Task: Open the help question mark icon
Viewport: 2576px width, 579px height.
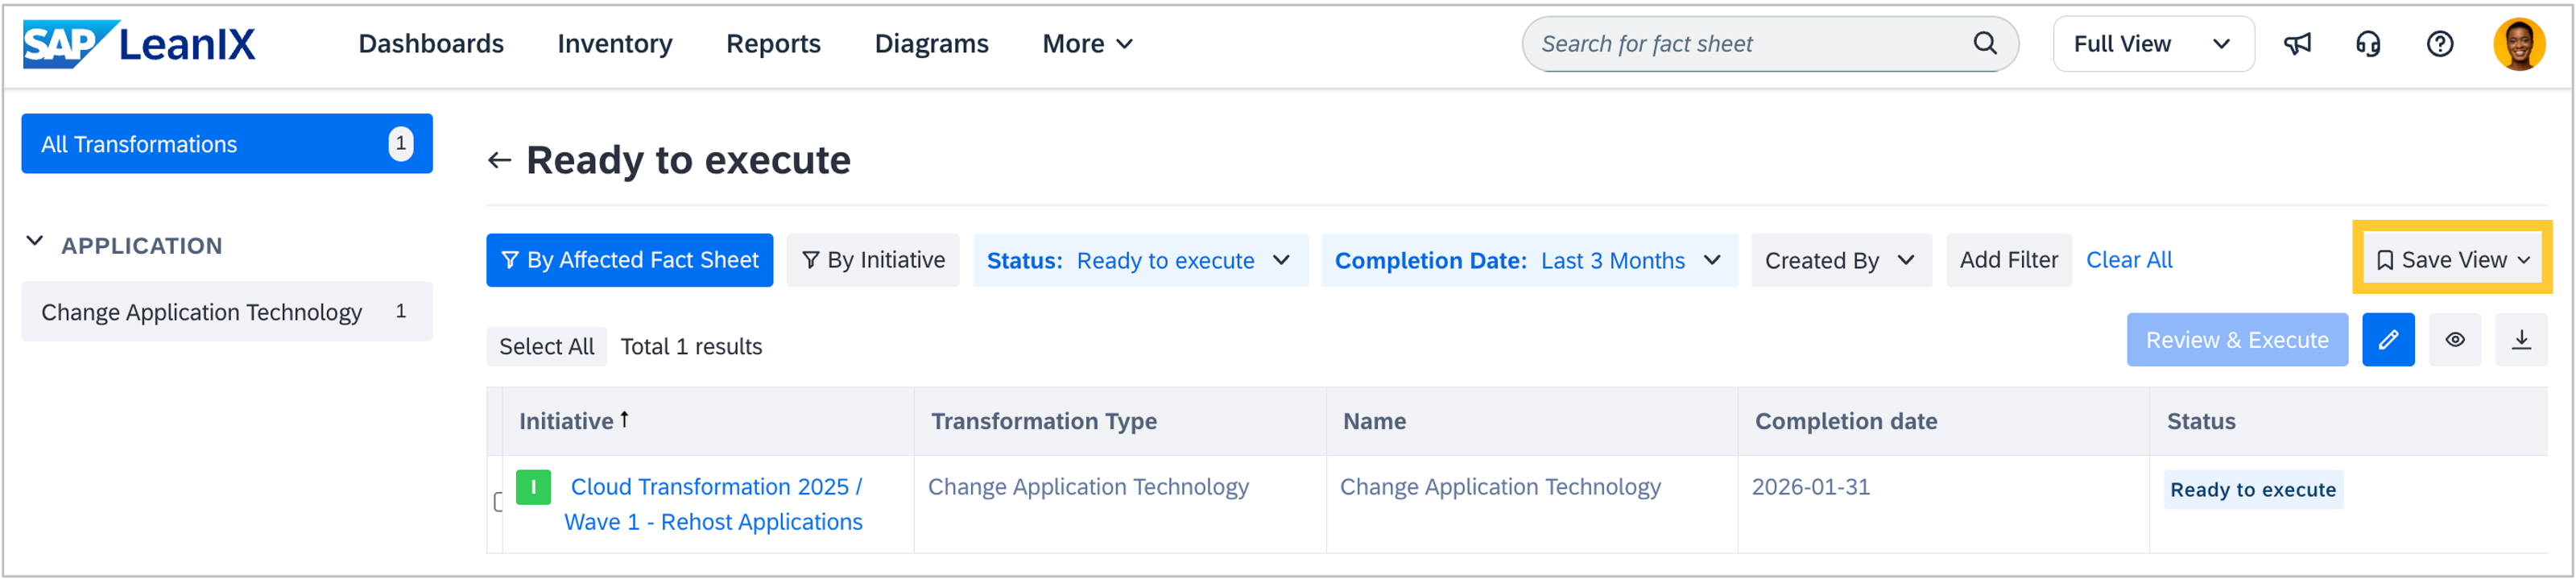Action: (x=2440, y=44)
